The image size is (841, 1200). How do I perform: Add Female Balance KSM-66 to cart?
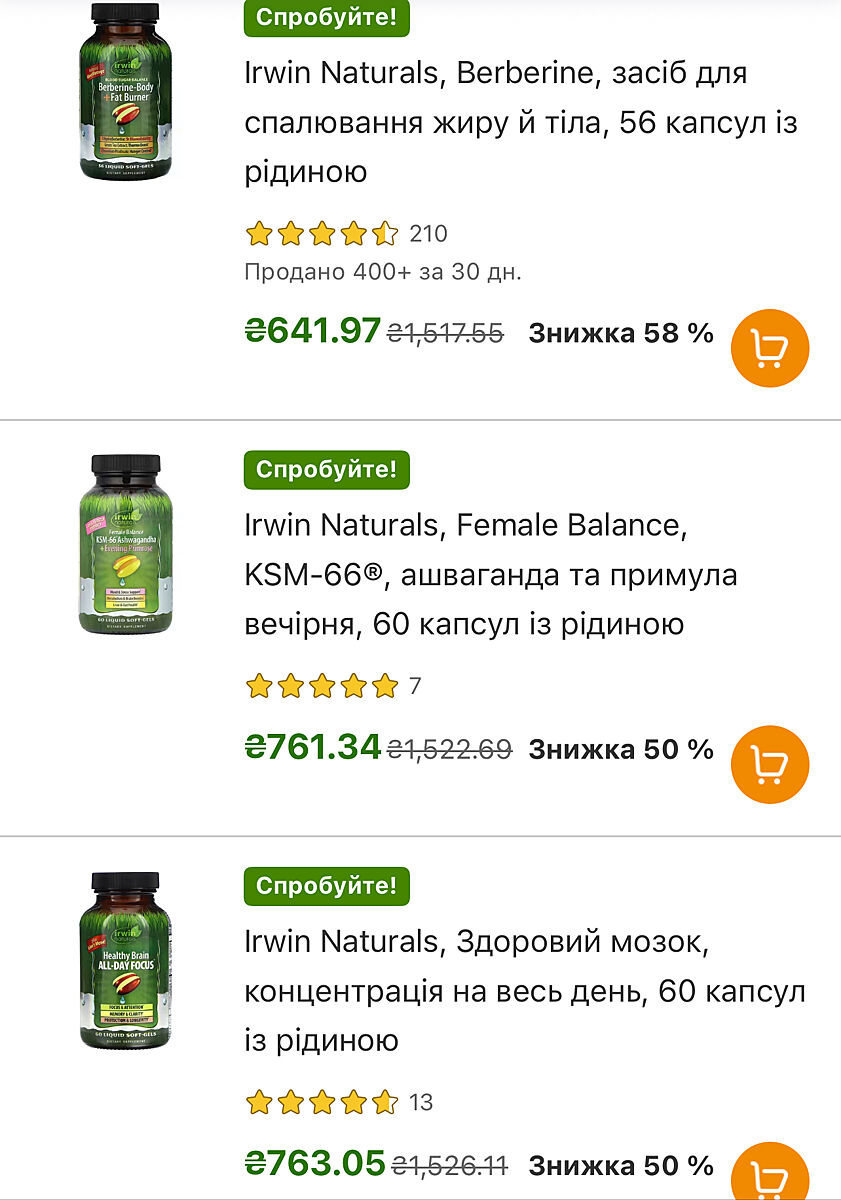(x=769, y=765)
